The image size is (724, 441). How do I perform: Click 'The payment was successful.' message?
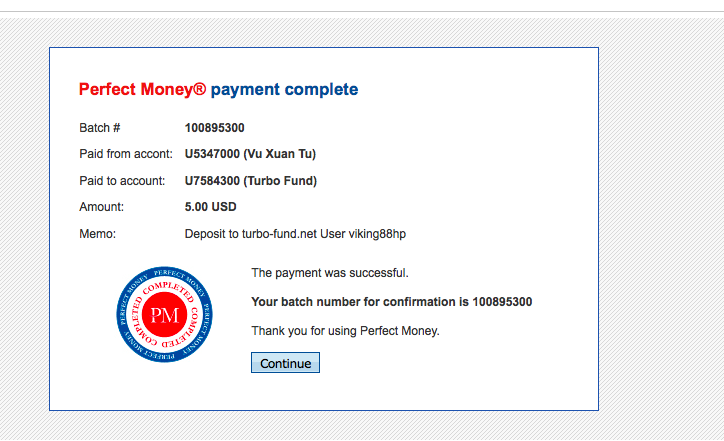330,273
